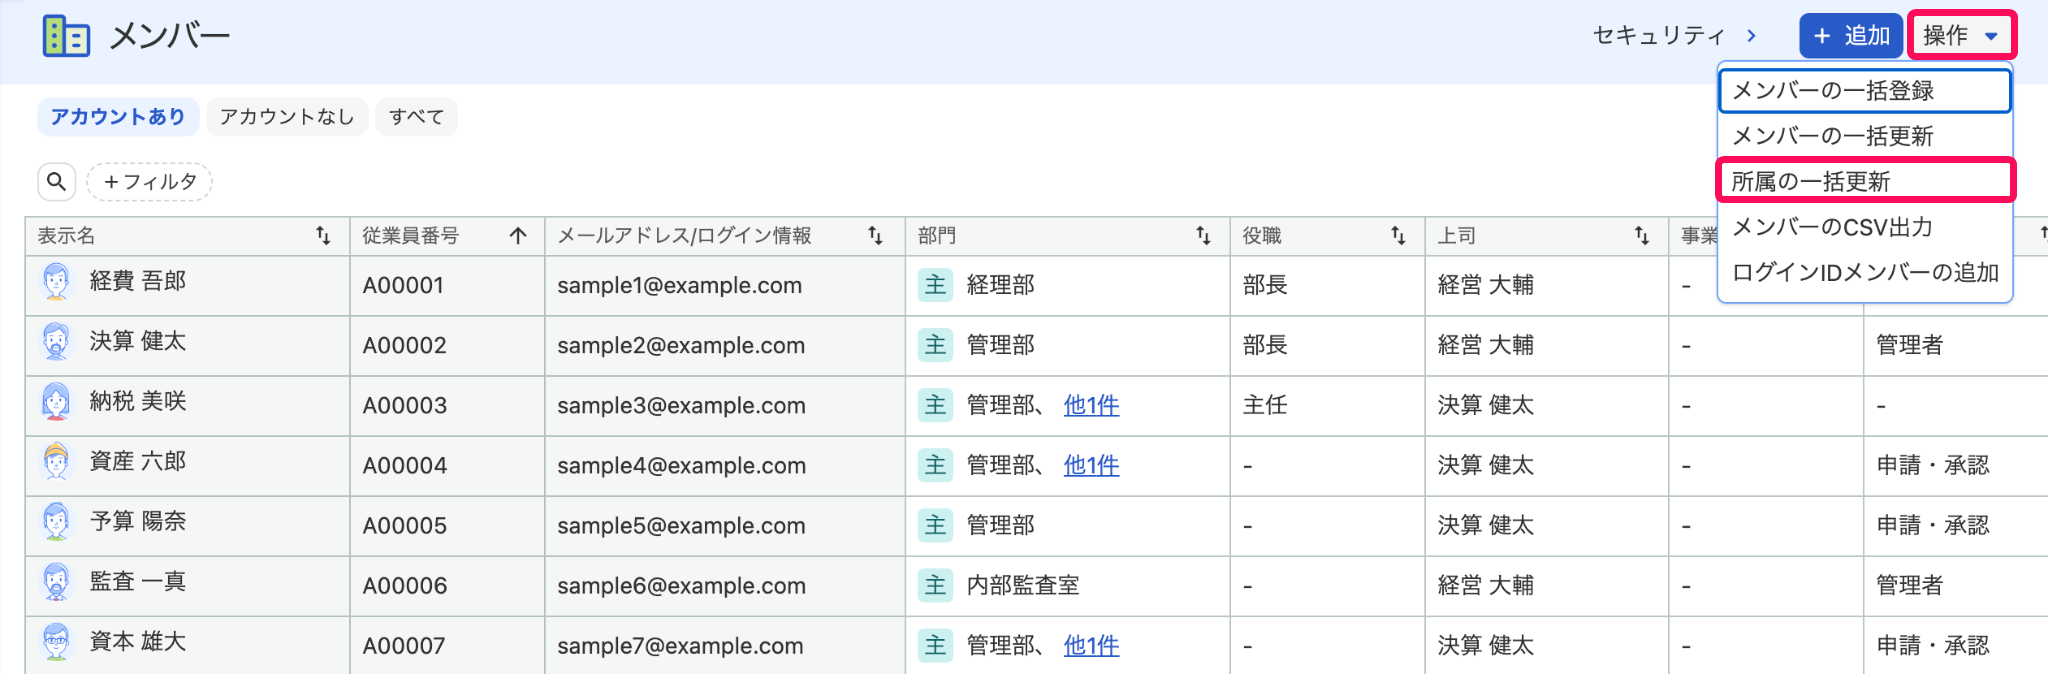Click the ＋フィルタ button
This screenshot has height=674, width=2048.
pos(150,182)
